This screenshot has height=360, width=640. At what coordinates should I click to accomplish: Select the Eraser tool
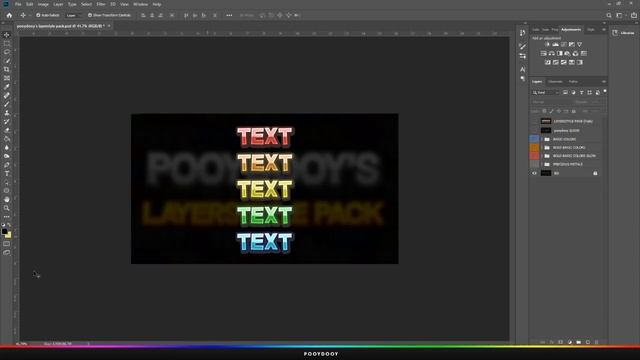[7, 130]
